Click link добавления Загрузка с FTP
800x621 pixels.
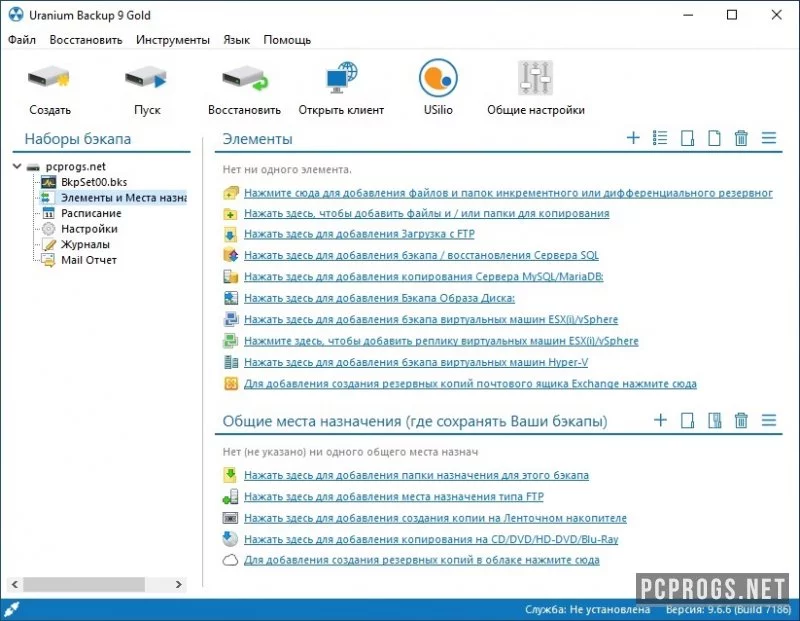(359, 234)
